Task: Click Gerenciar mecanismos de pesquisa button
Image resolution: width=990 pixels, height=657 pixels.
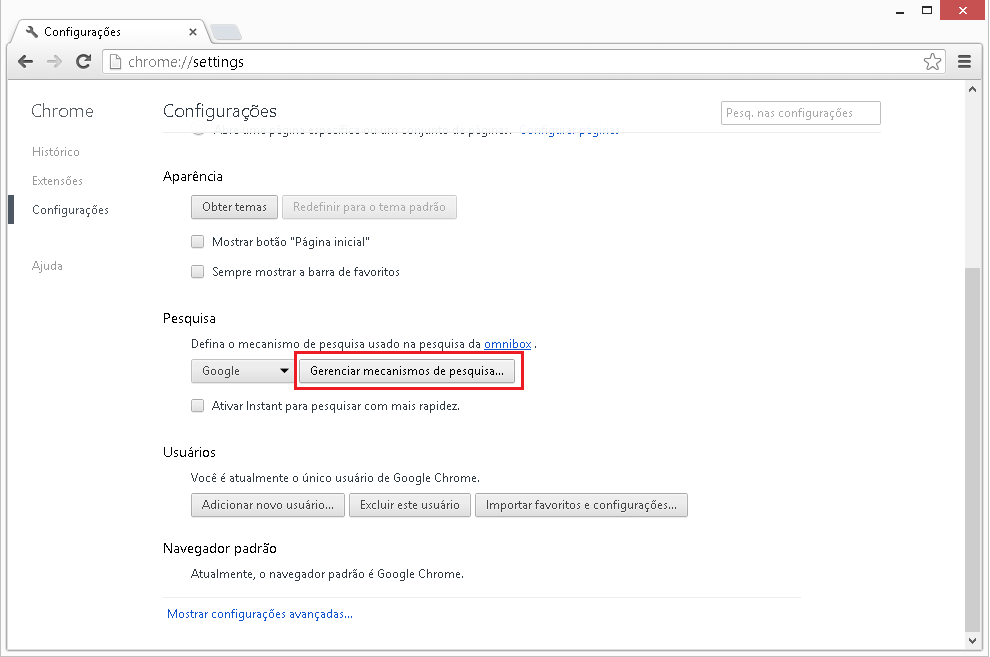Action: click(407, 371)
